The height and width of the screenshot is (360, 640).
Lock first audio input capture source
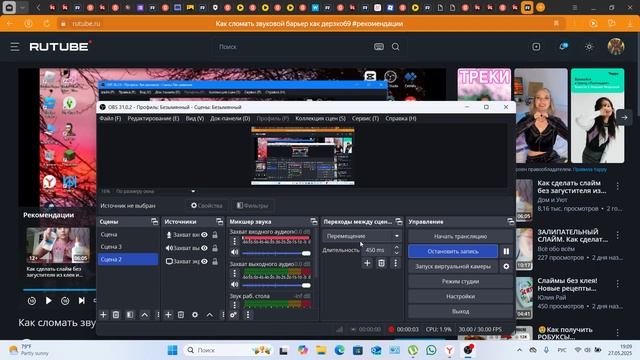(x=215, y=235)
